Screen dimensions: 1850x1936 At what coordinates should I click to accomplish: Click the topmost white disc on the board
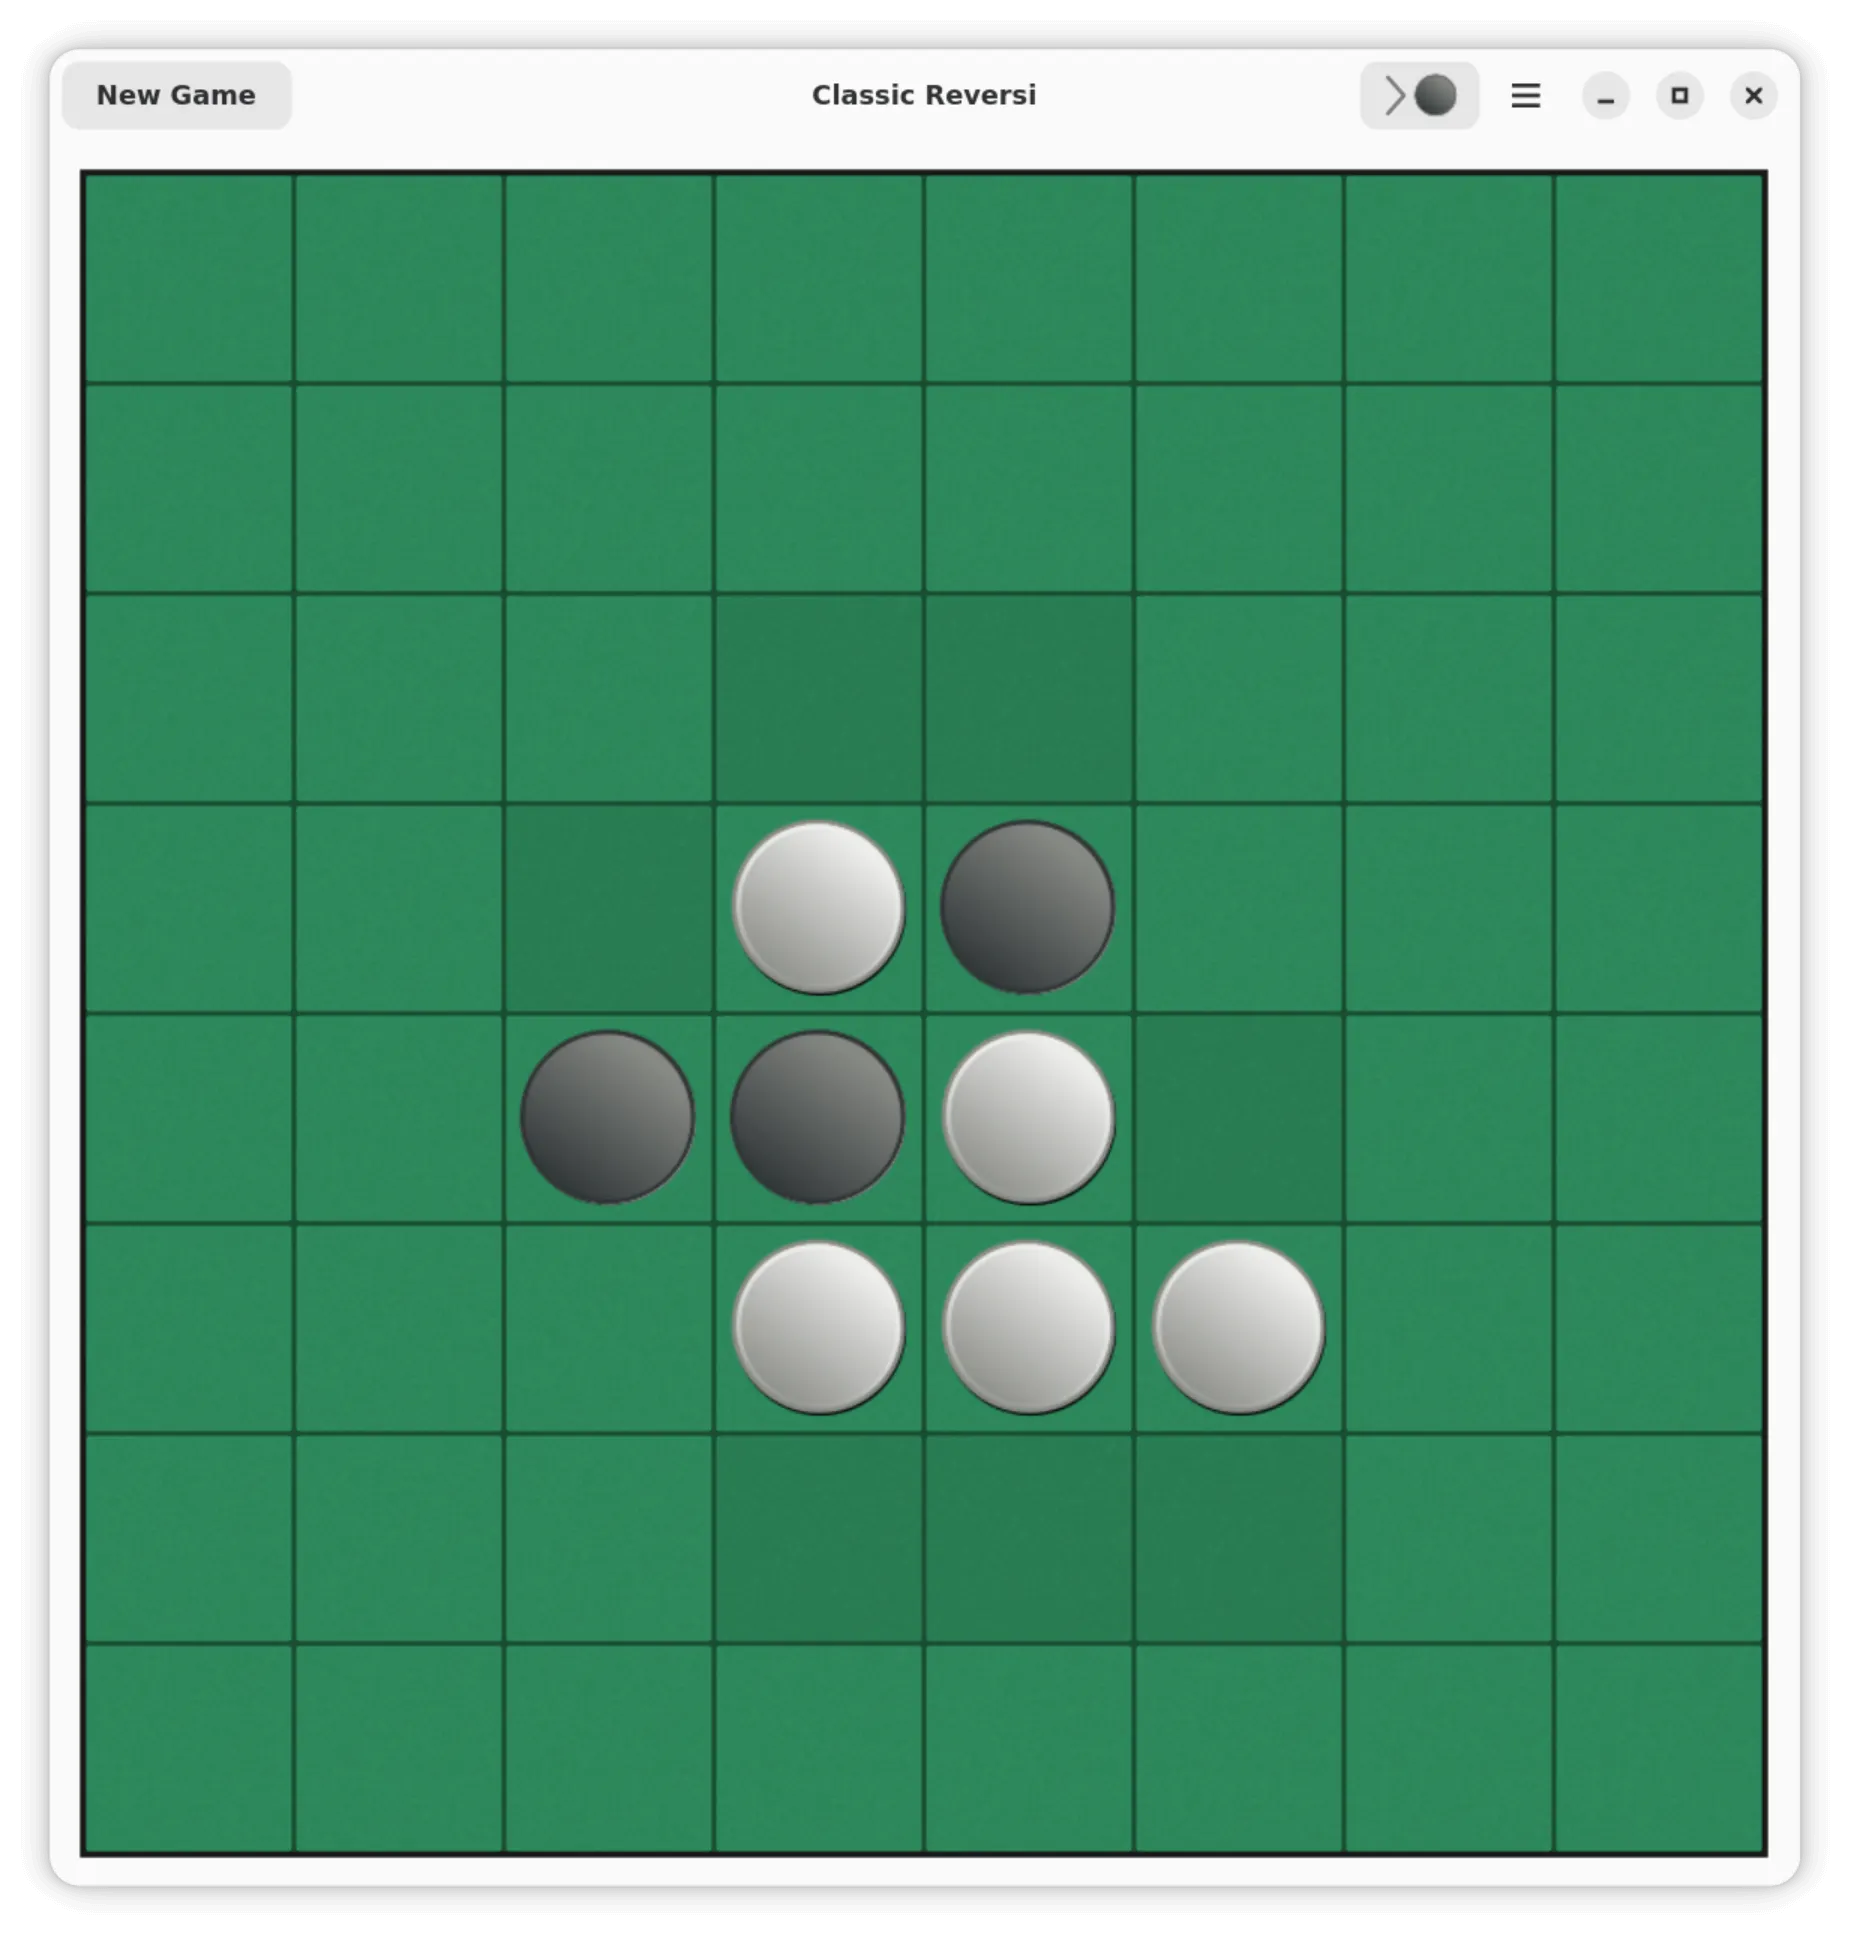(818, 908)
